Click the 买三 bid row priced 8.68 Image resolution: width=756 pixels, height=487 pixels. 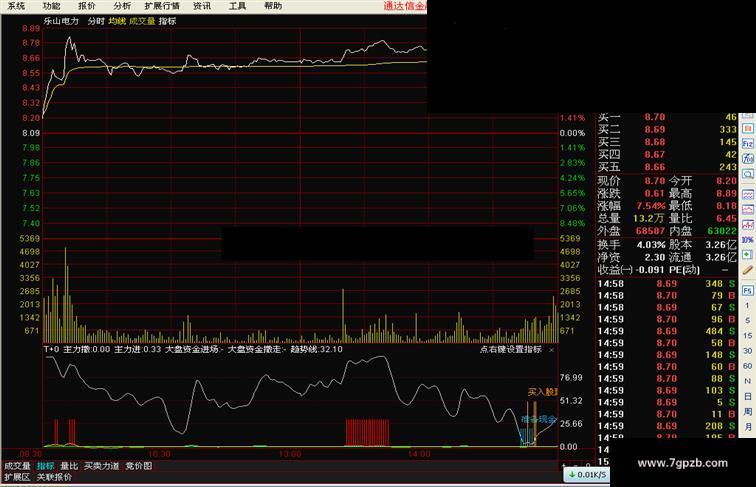click(x=667, y=142)
